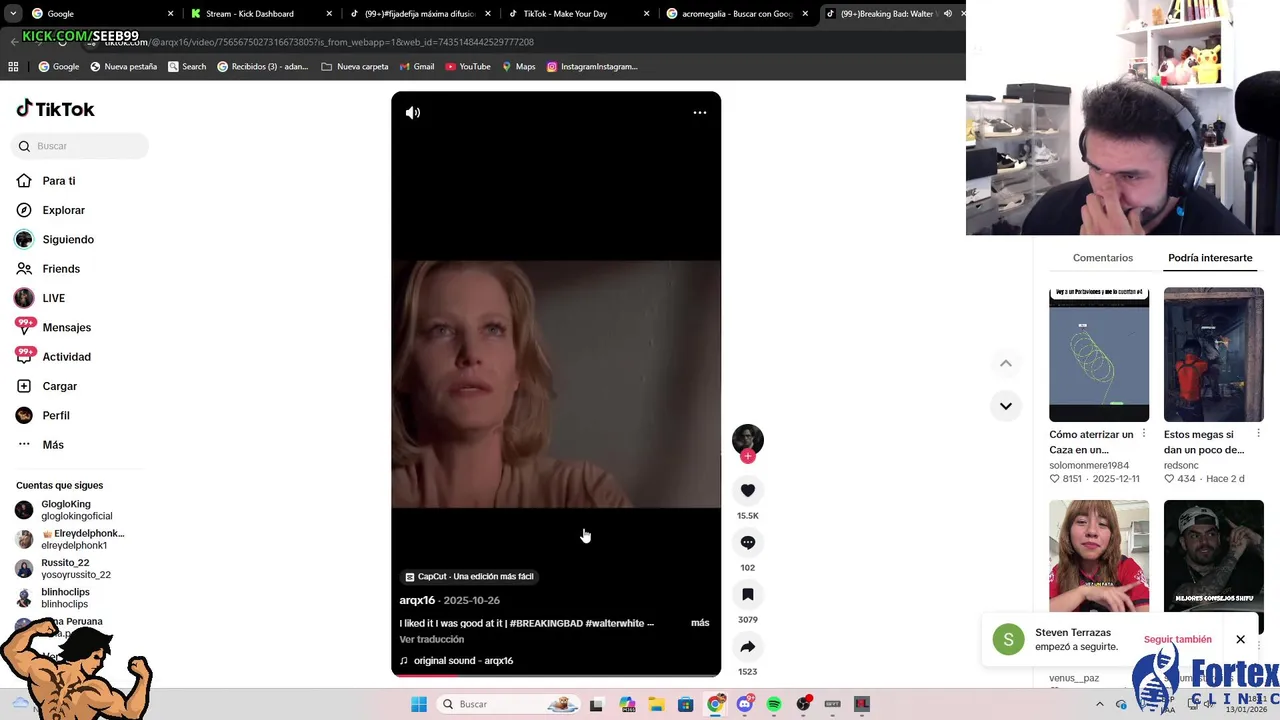Open the arqx16 username link

pos(417,600)
